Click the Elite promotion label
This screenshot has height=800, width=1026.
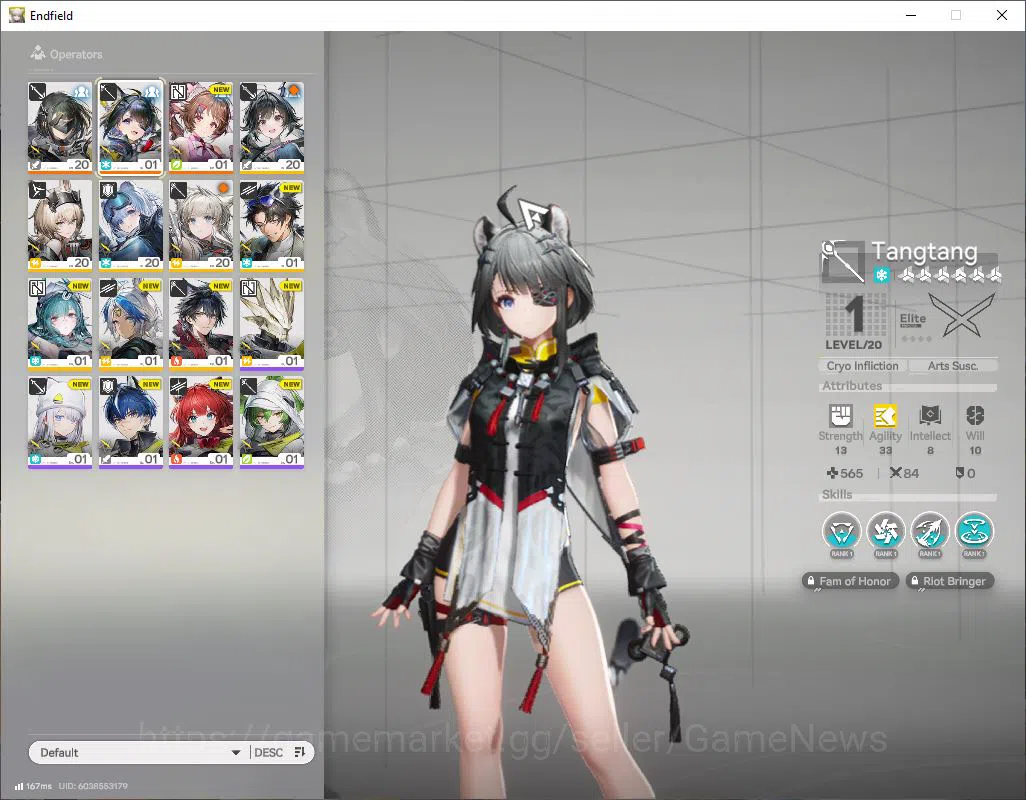(x=913, y=319)
